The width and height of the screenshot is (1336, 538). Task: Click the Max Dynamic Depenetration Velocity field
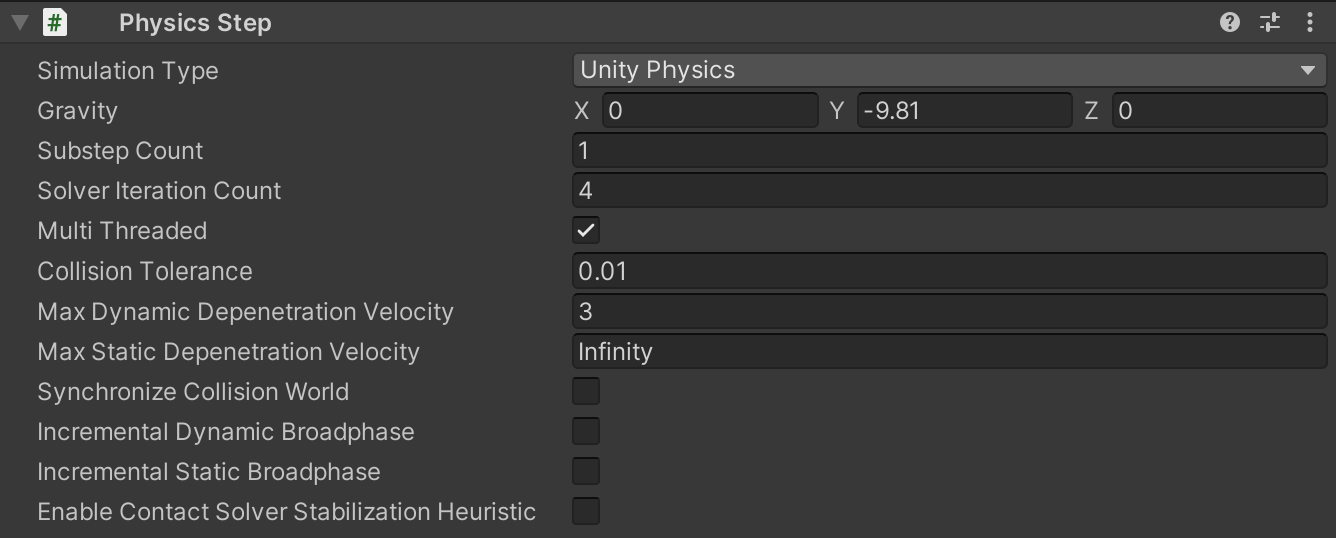(x=950, y=311)
